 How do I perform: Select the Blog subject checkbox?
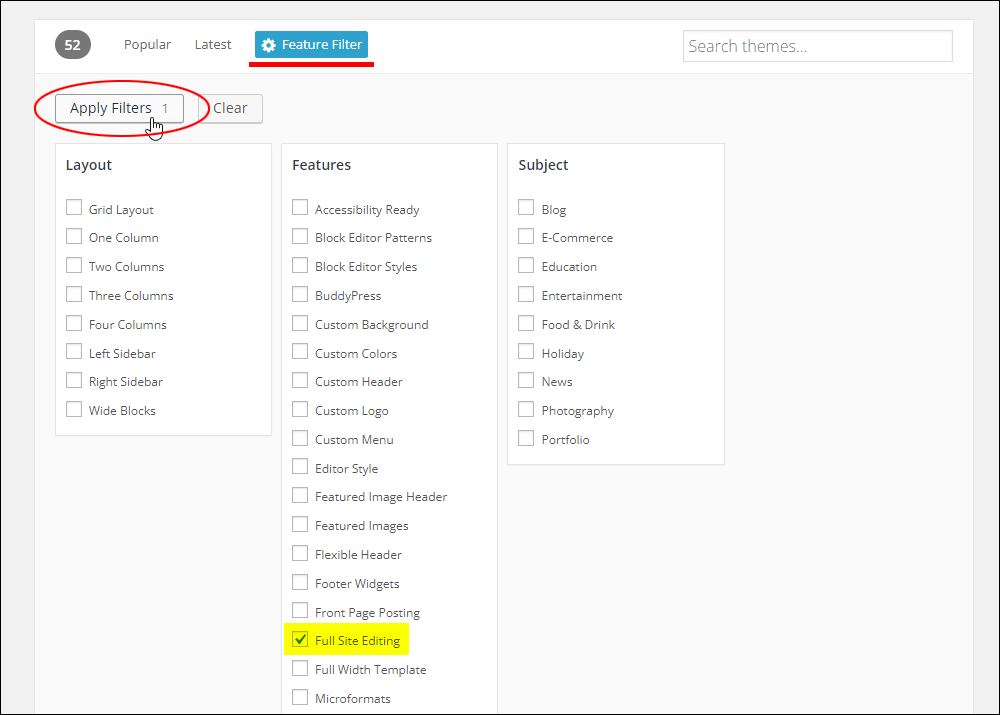(x=526, y=208)
